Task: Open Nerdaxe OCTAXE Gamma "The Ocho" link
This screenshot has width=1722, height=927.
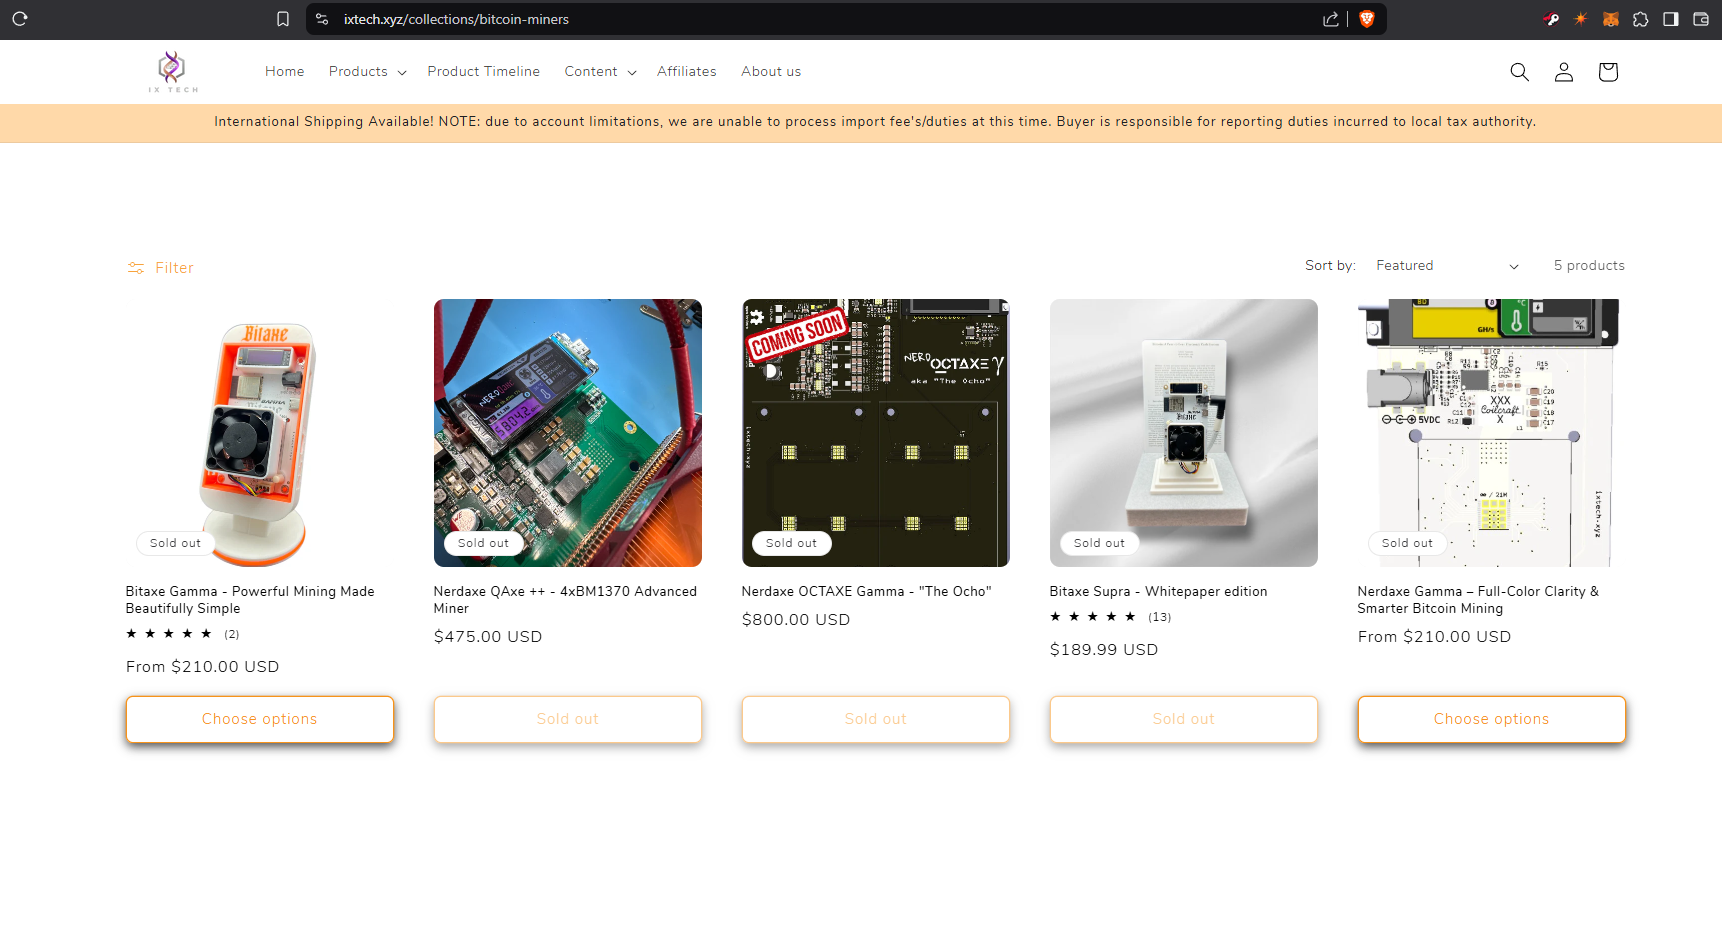Action: point(867,592)
